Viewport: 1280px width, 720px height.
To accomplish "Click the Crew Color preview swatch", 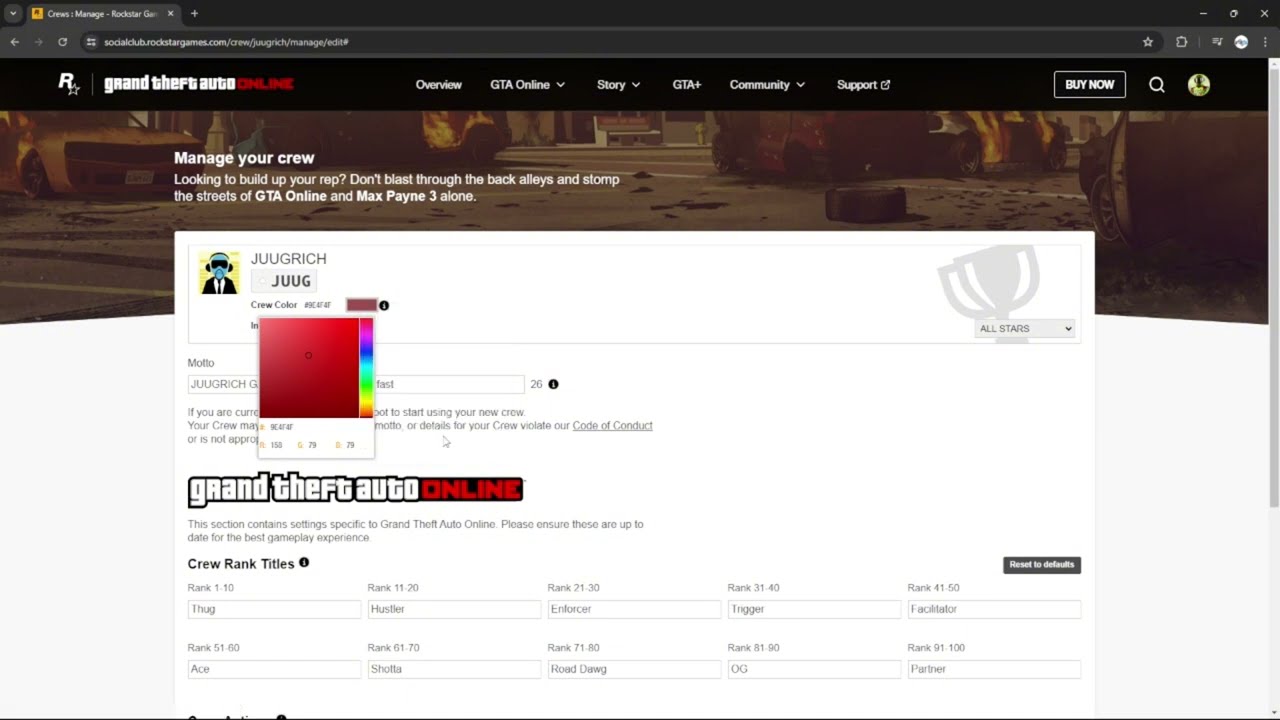I will pos(361,305).
